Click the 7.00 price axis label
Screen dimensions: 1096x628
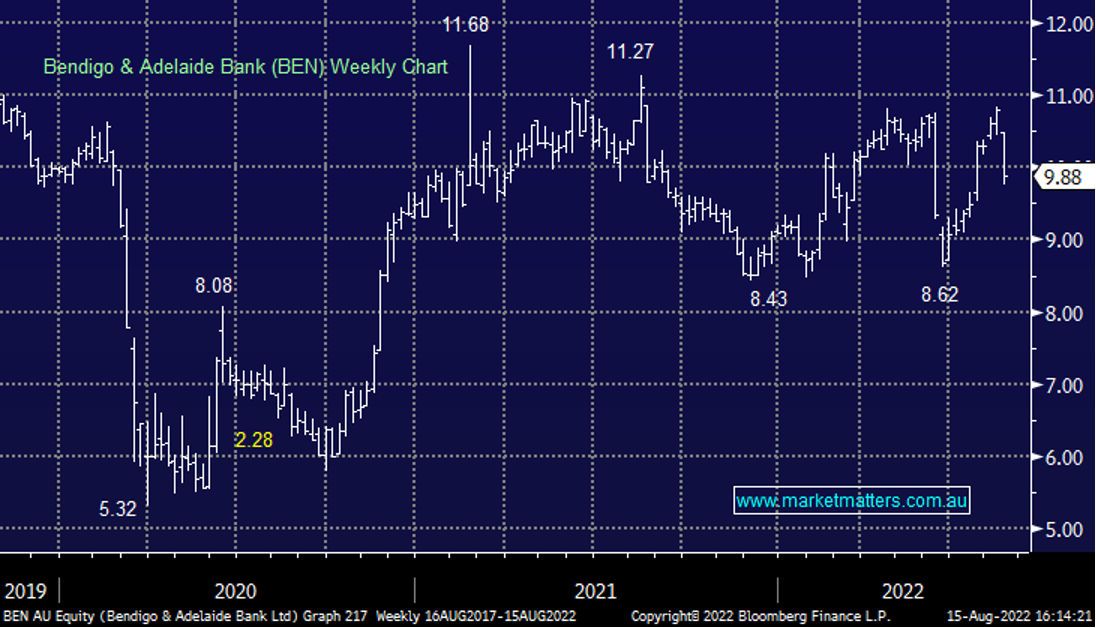pyautogui.click(x=1066, y=385)
